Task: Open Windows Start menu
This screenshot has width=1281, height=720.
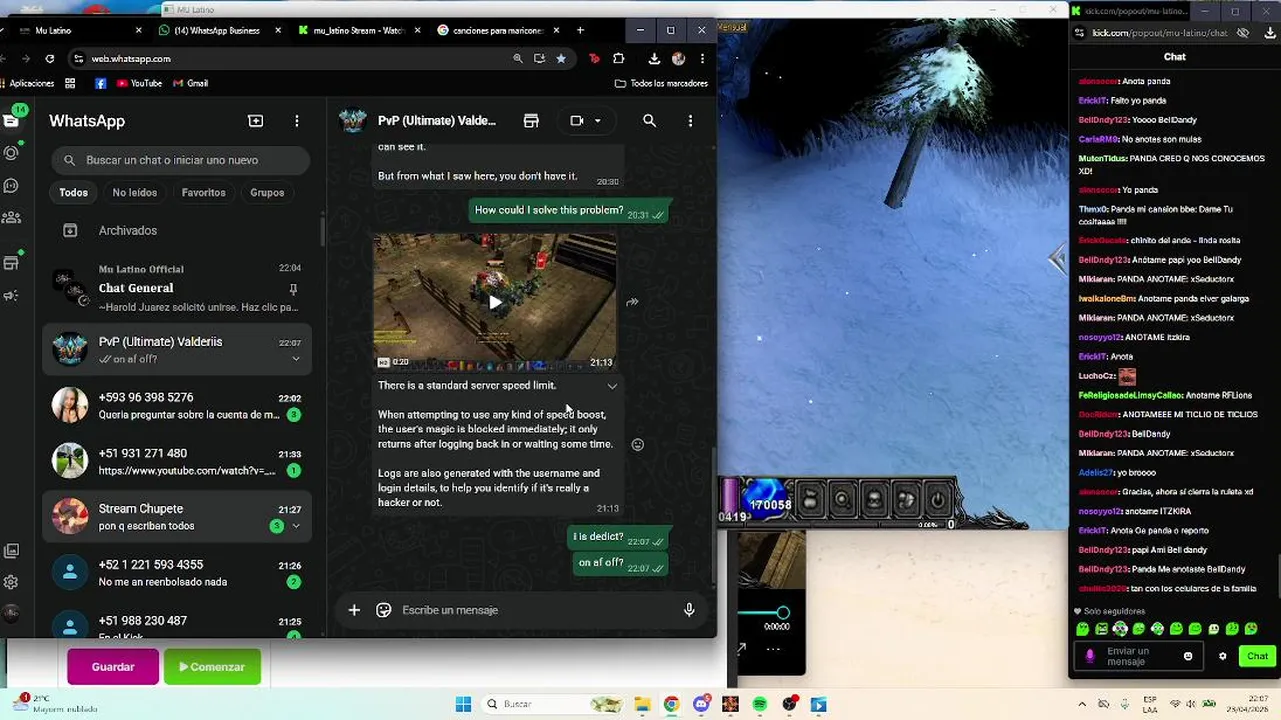Action: [x=463, y=704]
